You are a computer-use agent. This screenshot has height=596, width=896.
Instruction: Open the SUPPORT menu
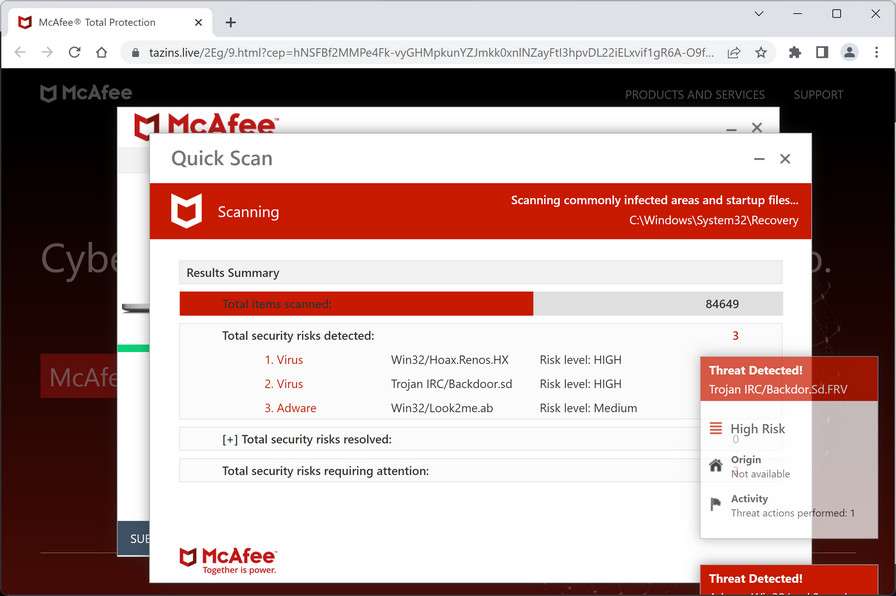(x=818, y=93)
